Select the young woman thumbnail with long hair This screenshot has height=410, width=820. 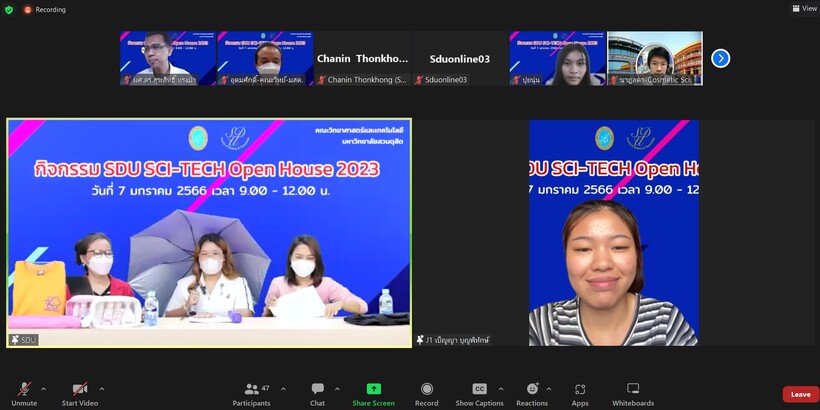(x=557, y=59)
